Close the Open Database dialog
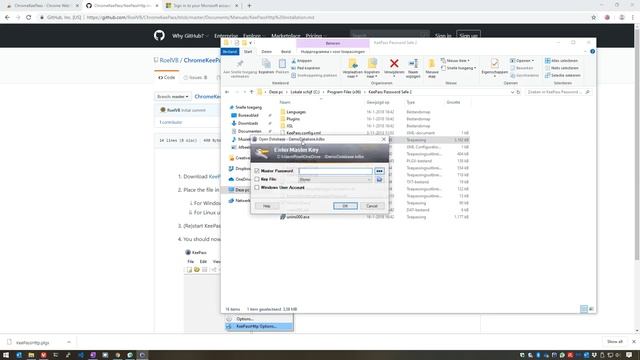 (384, 139)
